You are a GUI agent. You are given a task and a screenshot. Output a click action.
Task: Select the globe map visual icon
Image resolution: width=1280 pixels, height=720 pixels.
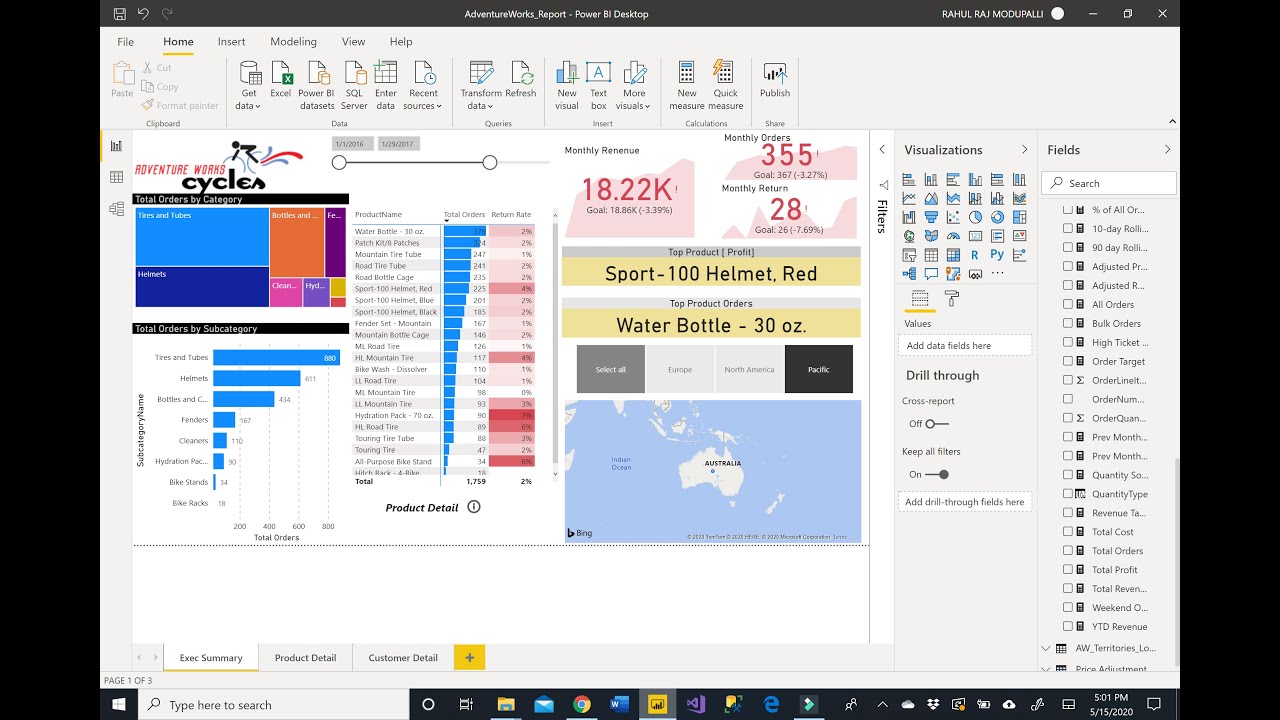pos(909,236)
